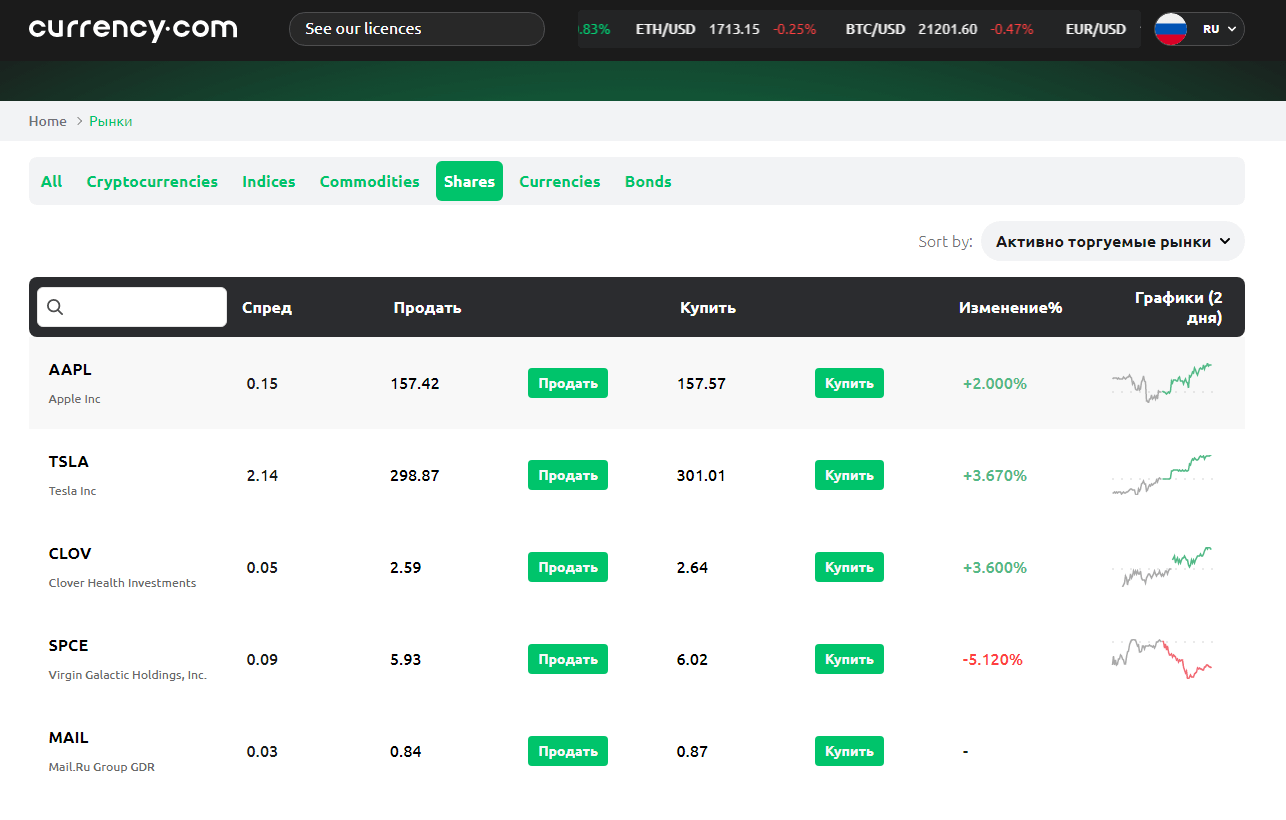The height and width of the screenshot is (820, 1286).
Task: Click See our licences button
Action: point(416,29)
